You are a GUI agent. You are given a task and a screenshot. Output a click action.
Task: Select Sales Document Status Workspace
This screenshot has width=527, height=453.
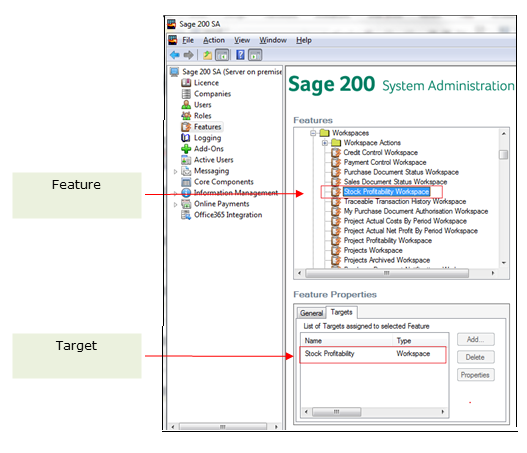point(395,182)
